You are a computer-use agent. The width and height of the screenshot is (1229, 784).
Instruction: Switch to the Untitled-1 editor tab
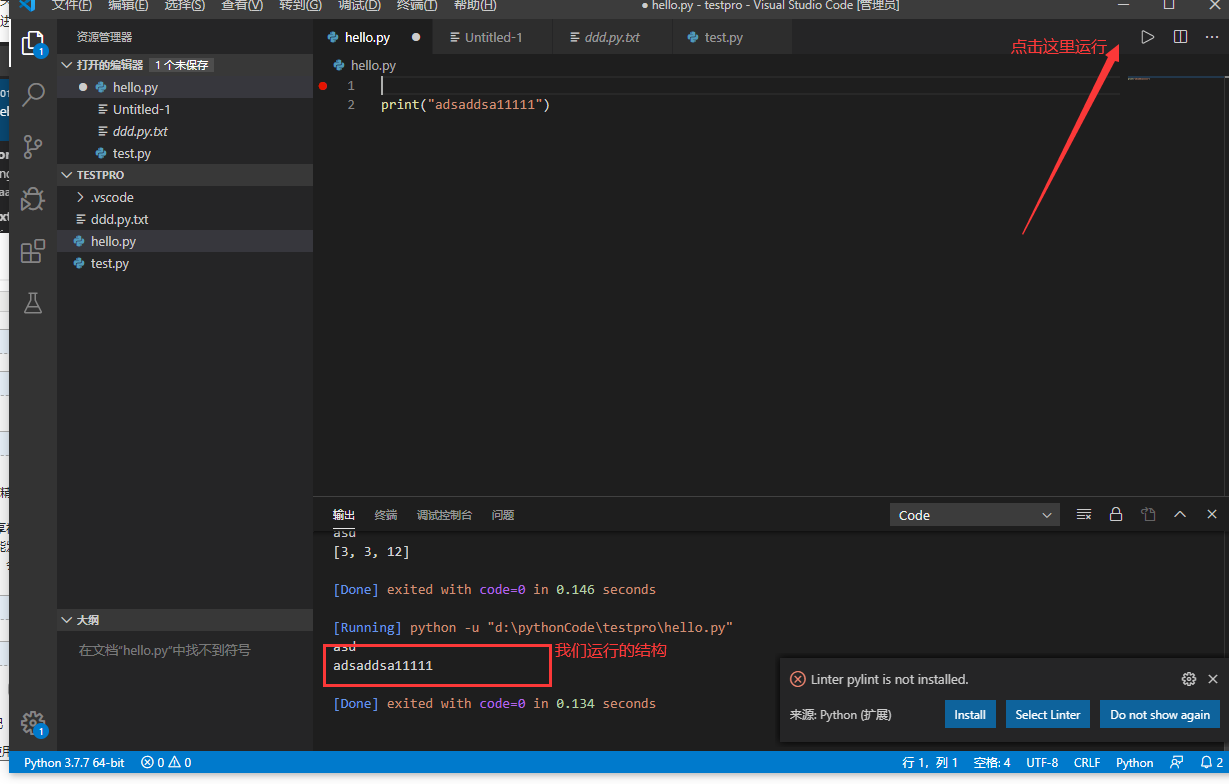[493, 37]
